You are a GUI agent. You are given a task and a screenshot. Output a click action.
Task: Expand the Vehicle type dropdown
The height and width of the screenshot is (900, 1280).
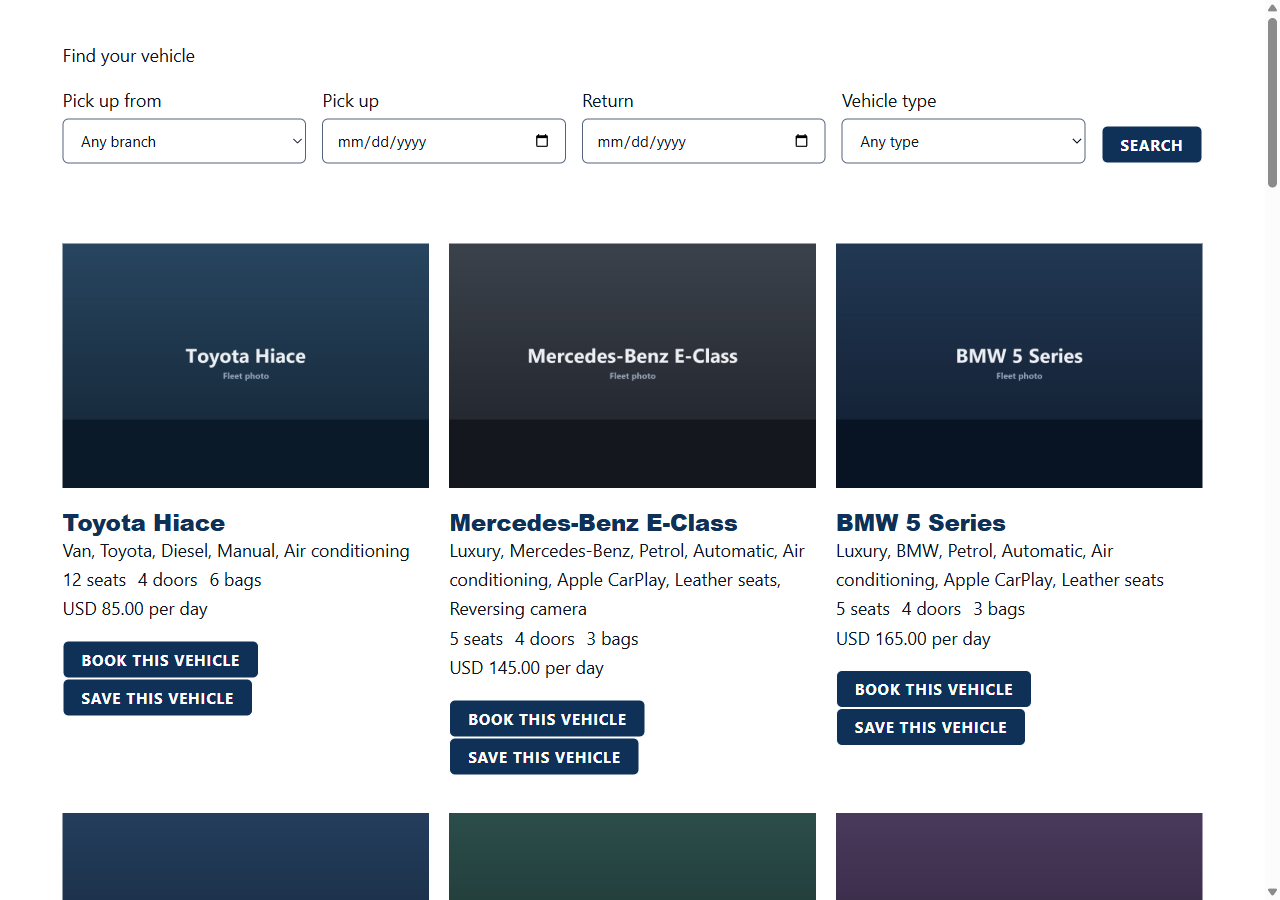pos(963,141)
